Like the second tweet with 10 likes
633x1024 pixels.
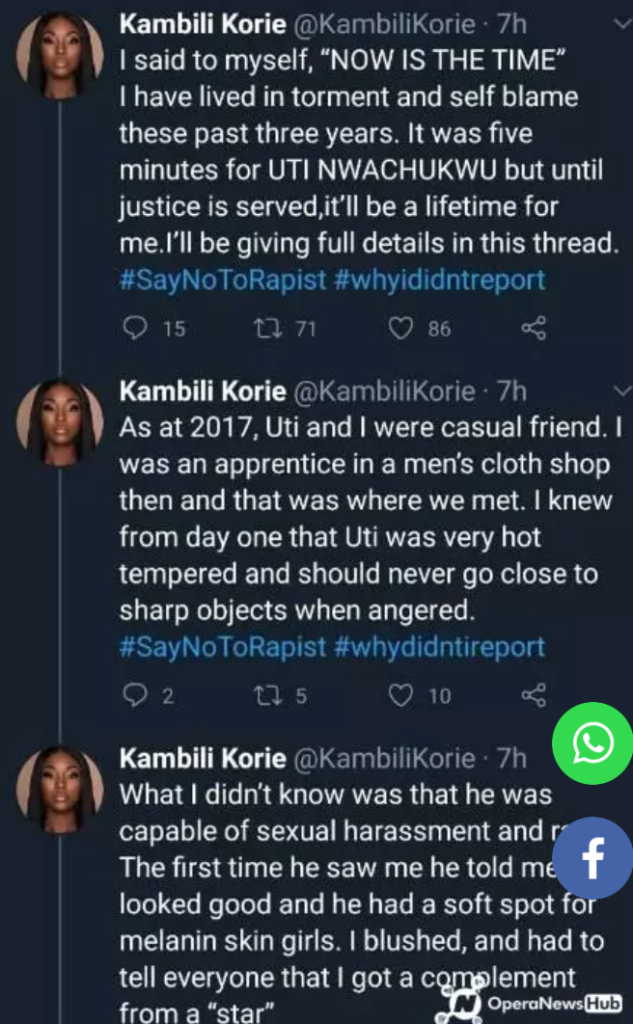tap(400, 696)
